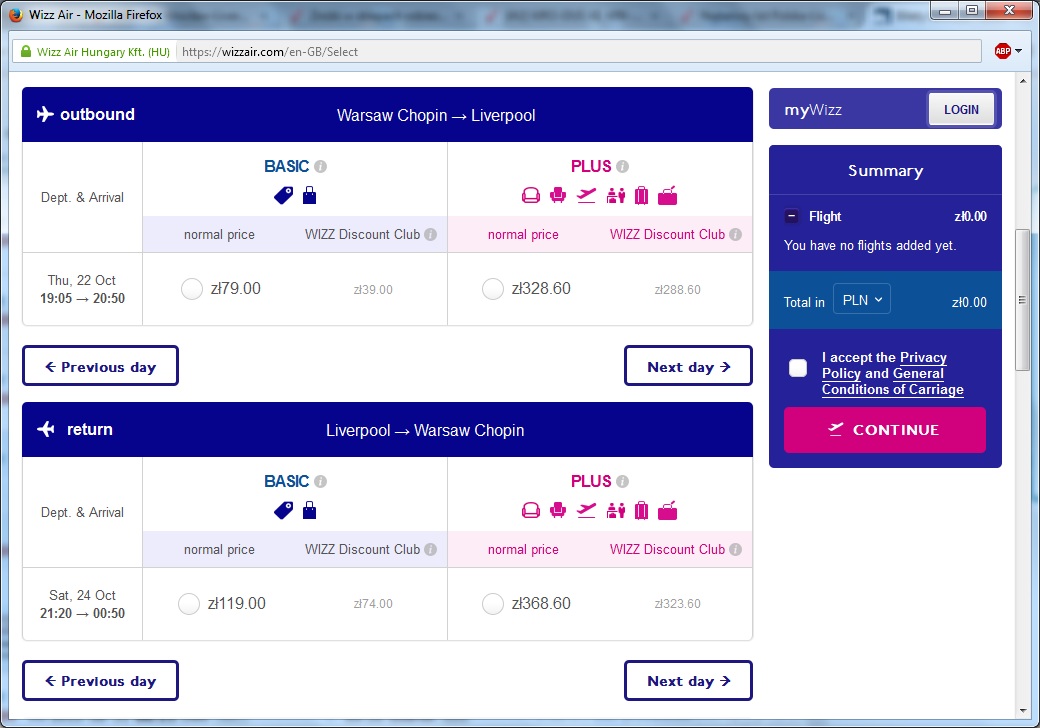1040x728 pixels.
Task: Click outbound PLUS checked suitcase icon
Action: [x=641, y=196]
